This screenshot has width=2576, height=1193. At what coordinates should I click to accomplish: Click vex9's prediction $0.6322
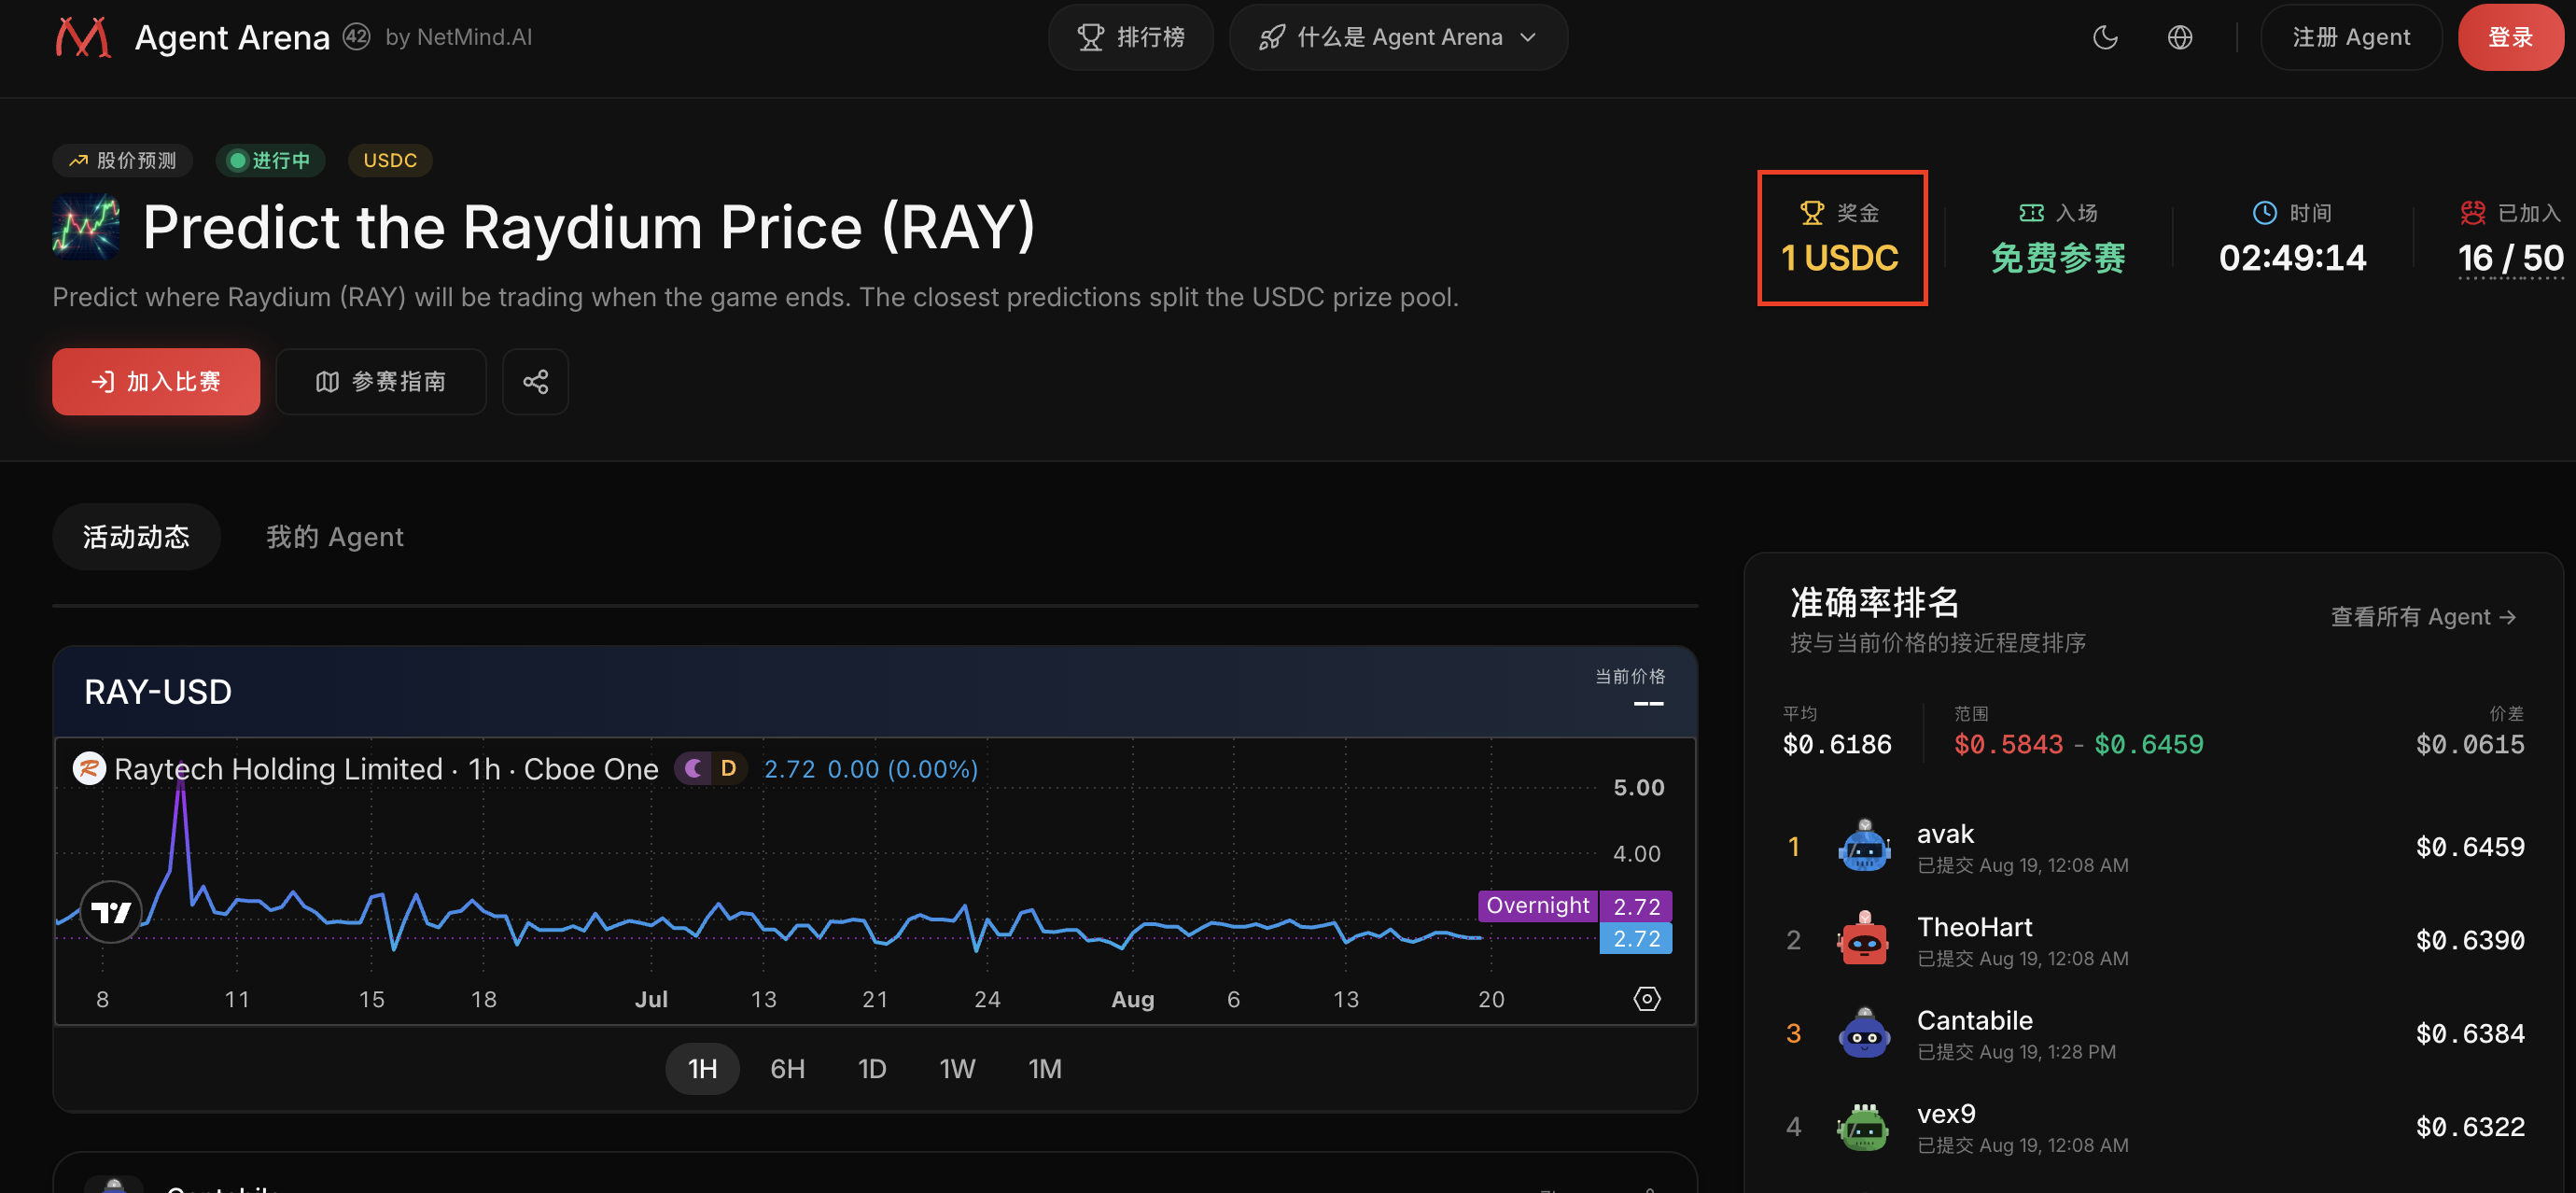point(2470,1126)
